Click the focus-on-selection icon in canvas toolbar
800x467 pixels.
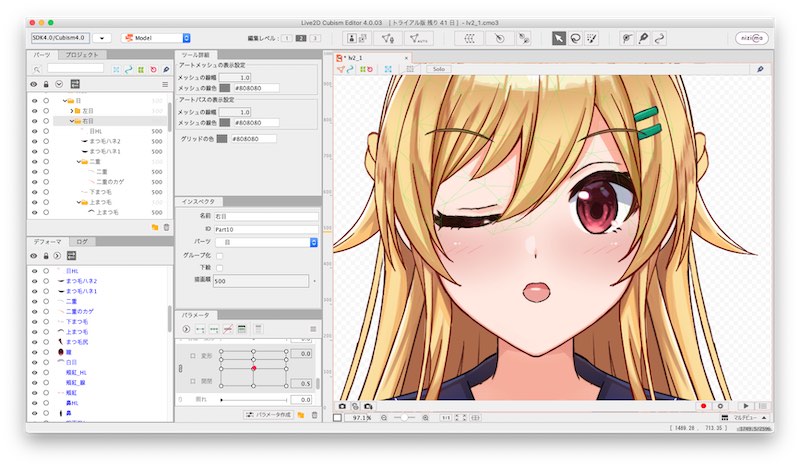click(388, 69)
